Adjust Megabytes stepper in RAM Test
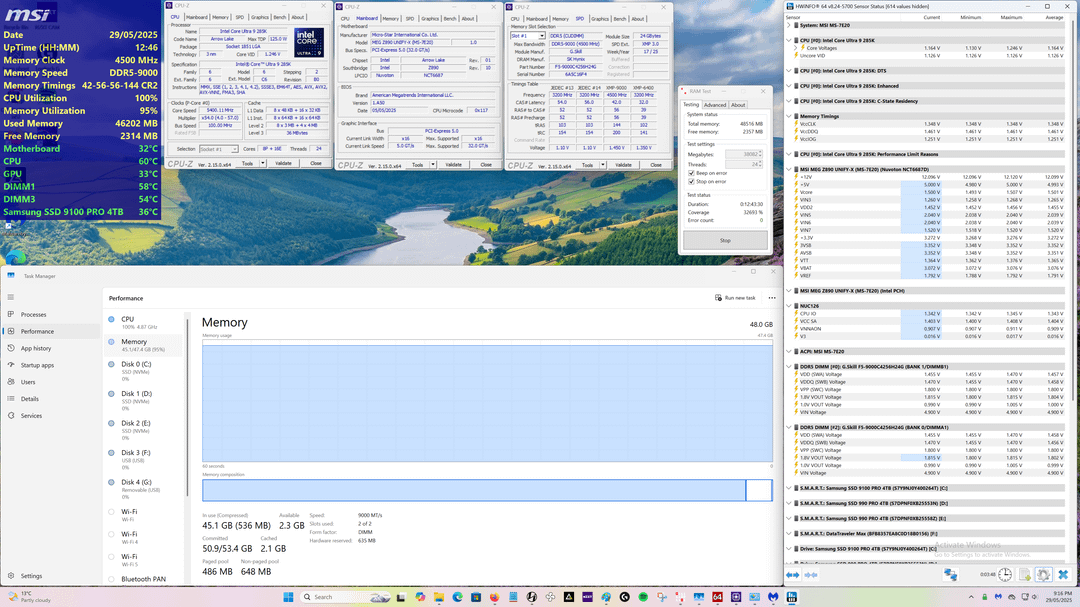This screenshot has width=1080, height=607. click(760, 154)
